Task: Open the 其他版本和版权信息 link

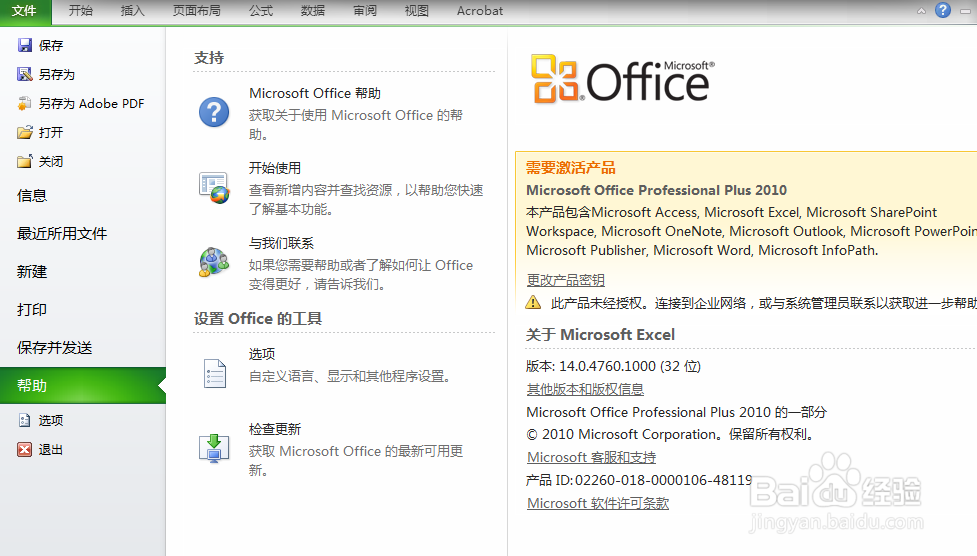Action: pyautogui.click(x=585, y=389)
